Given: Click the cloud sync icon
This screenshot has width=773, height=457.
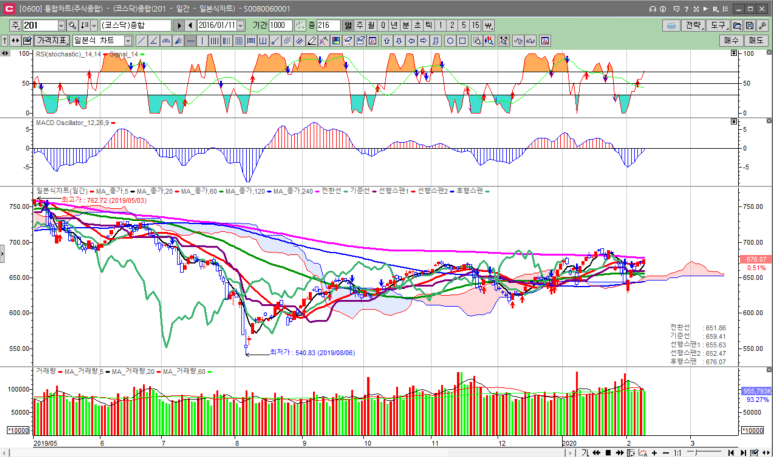Looking at the screenshot, I should (671, 25).
